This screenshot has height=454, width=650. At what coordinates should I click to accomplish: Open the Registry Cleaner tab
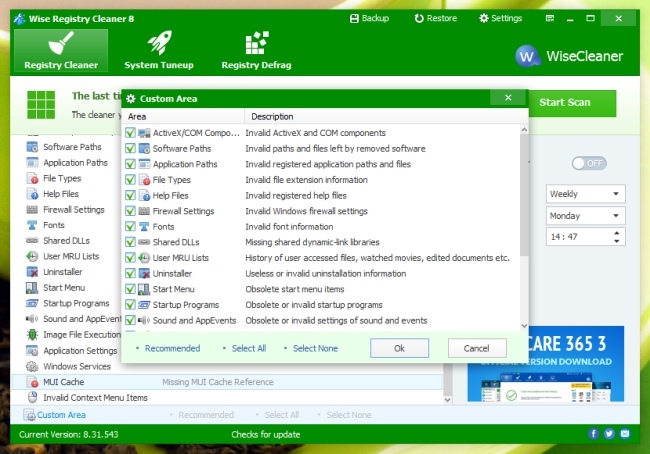(61, 50)
